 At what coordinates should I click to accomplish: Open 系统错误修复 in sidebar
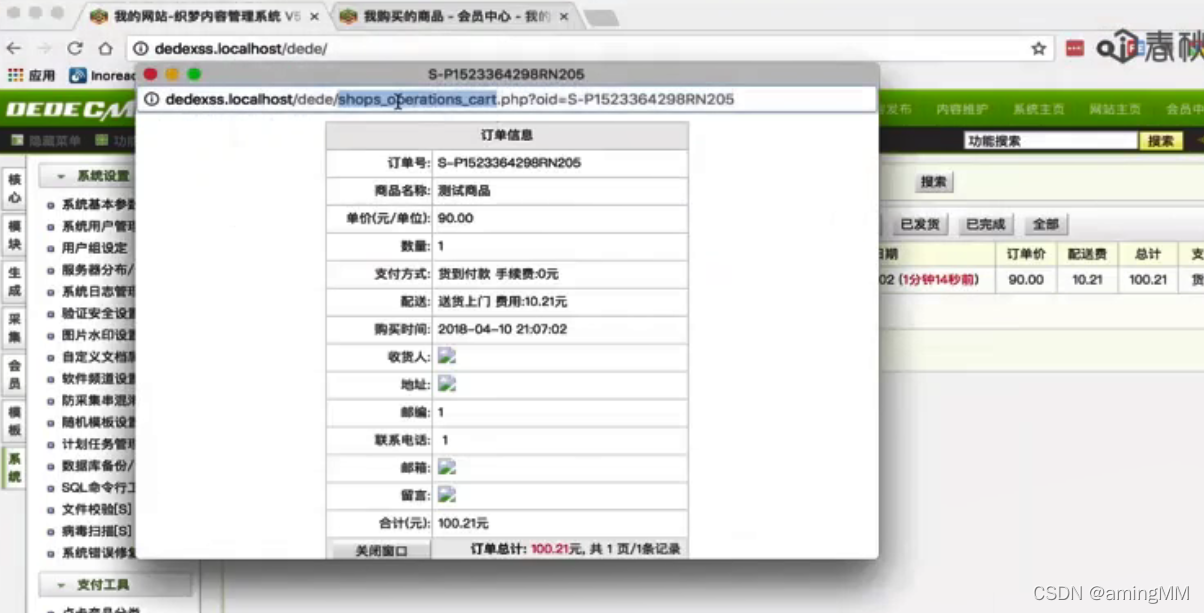click(x=98, y=553)
